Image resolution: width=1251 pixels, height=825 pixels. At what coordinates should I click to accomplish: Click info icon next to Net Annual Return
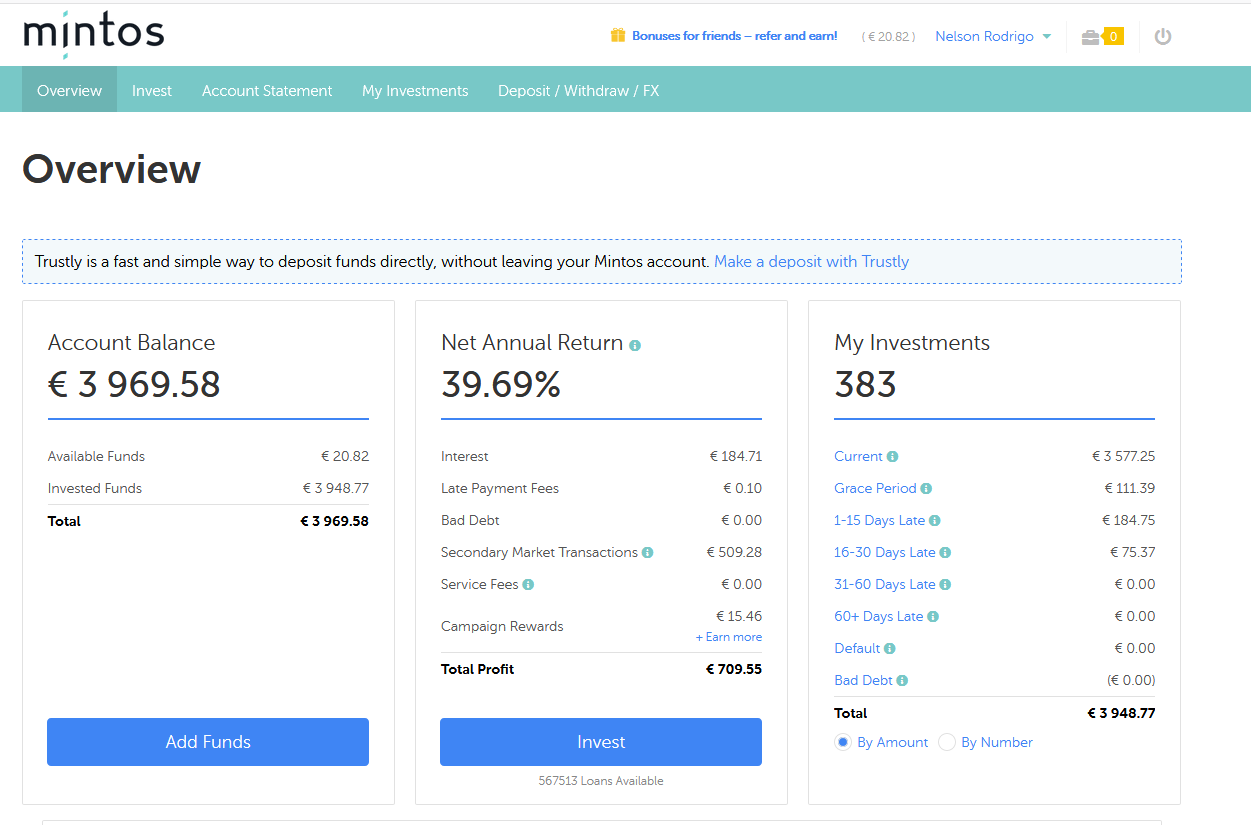point(635,345)
